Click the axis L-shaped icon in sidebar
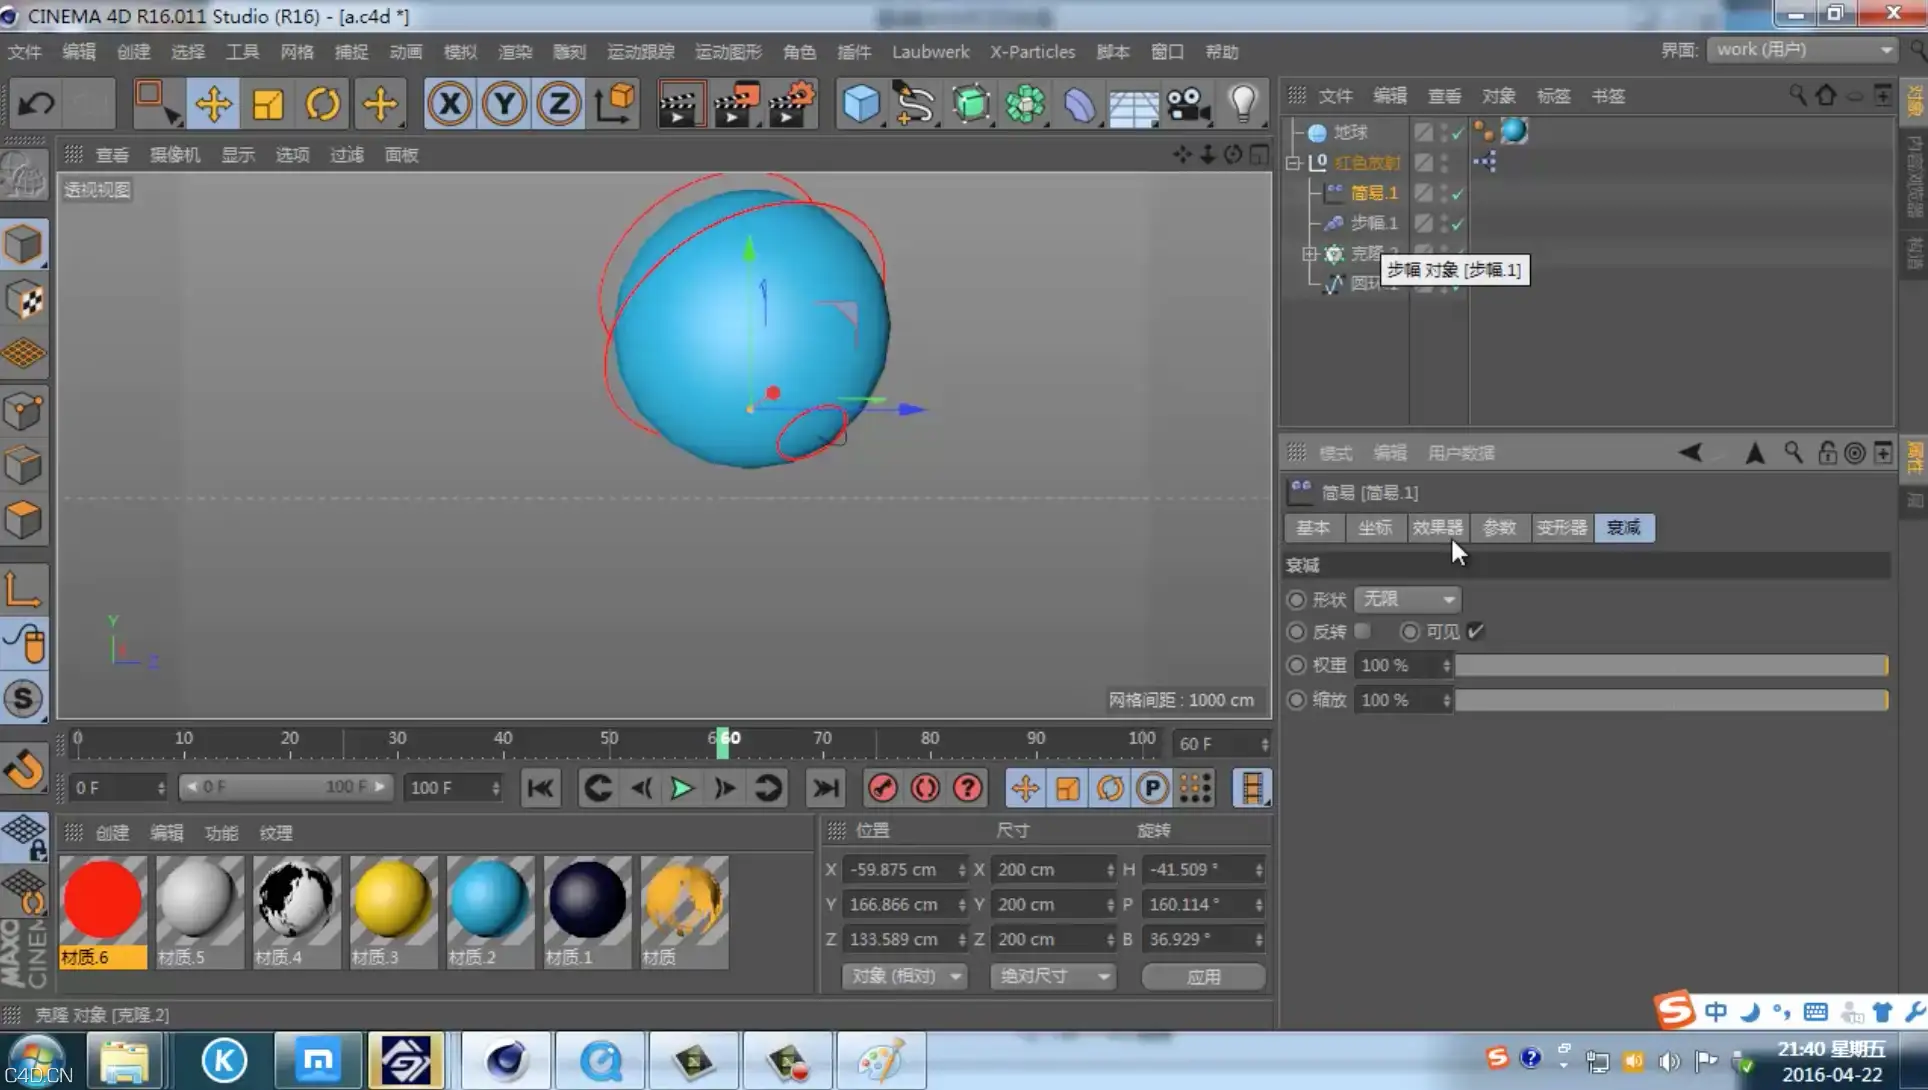 coord(24,589)
